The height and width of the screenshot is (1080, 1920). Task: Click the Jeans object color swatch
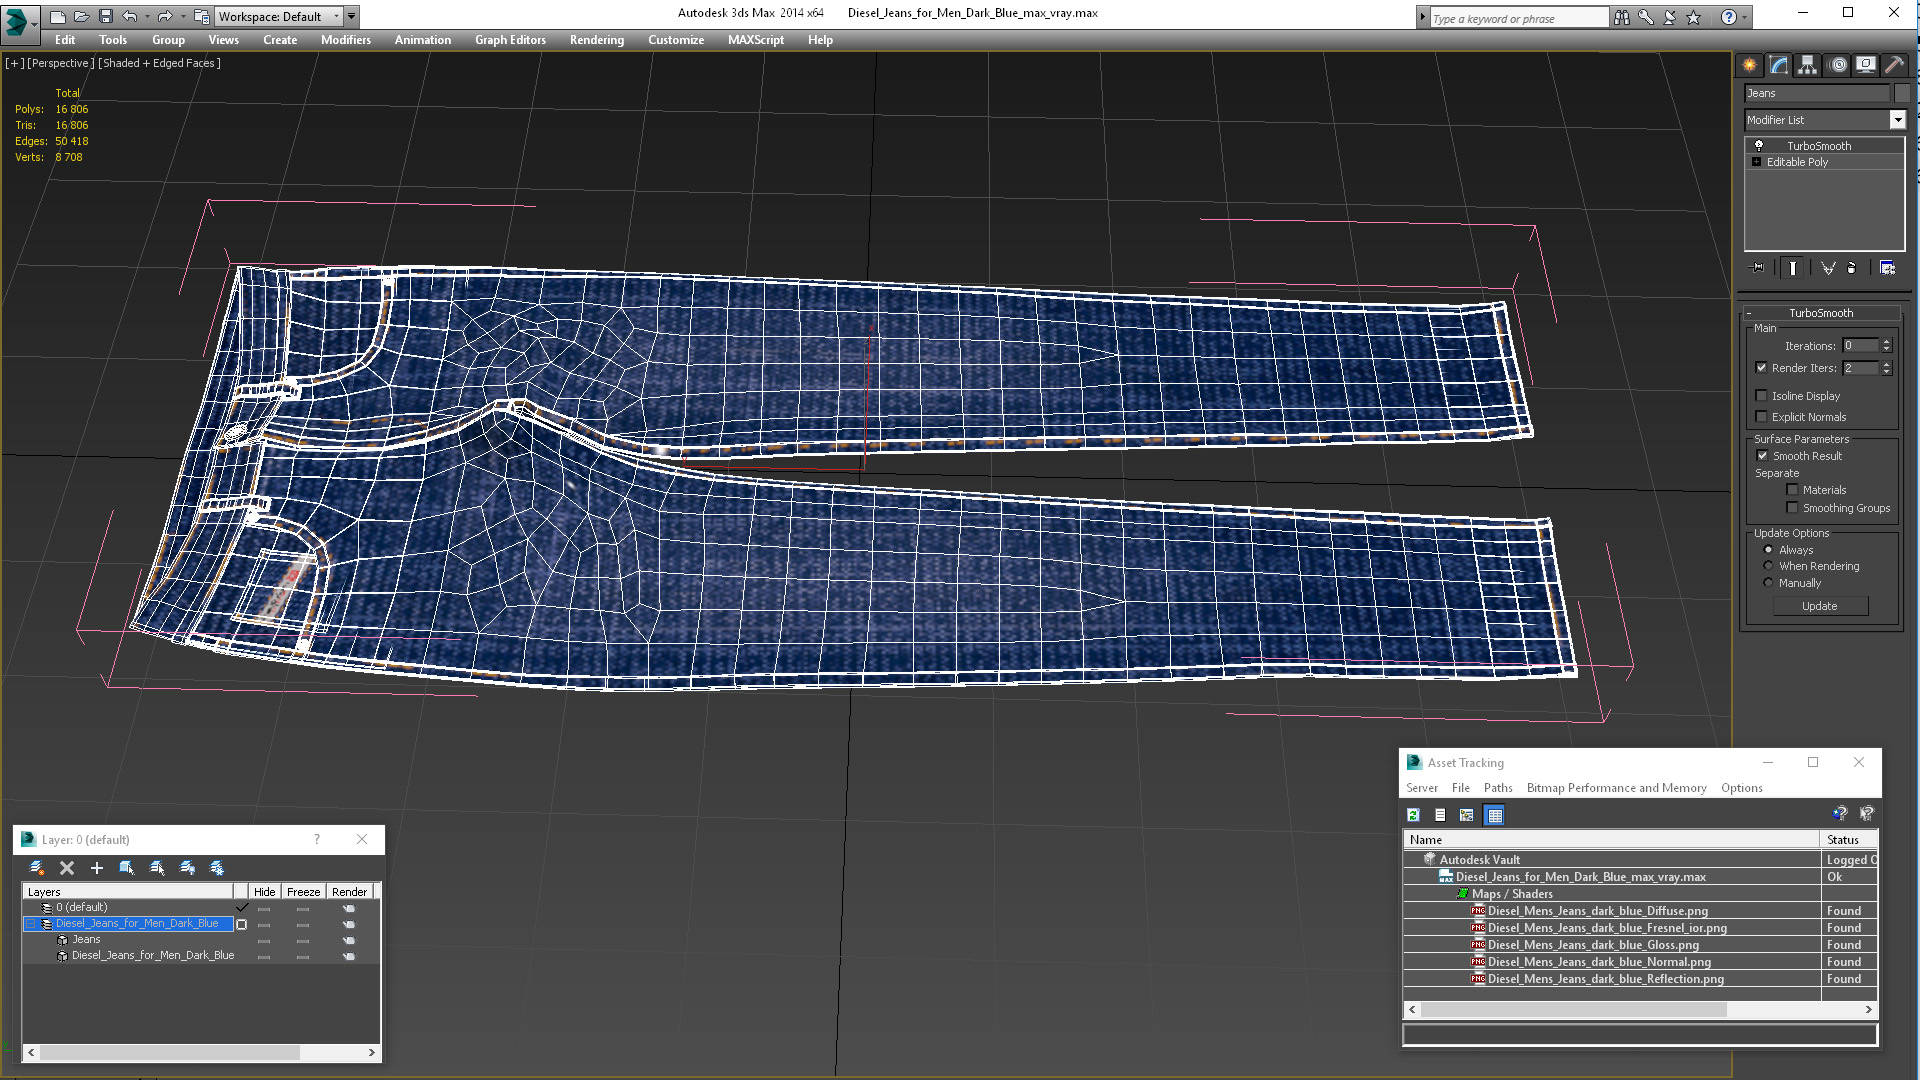point(1902,93)
